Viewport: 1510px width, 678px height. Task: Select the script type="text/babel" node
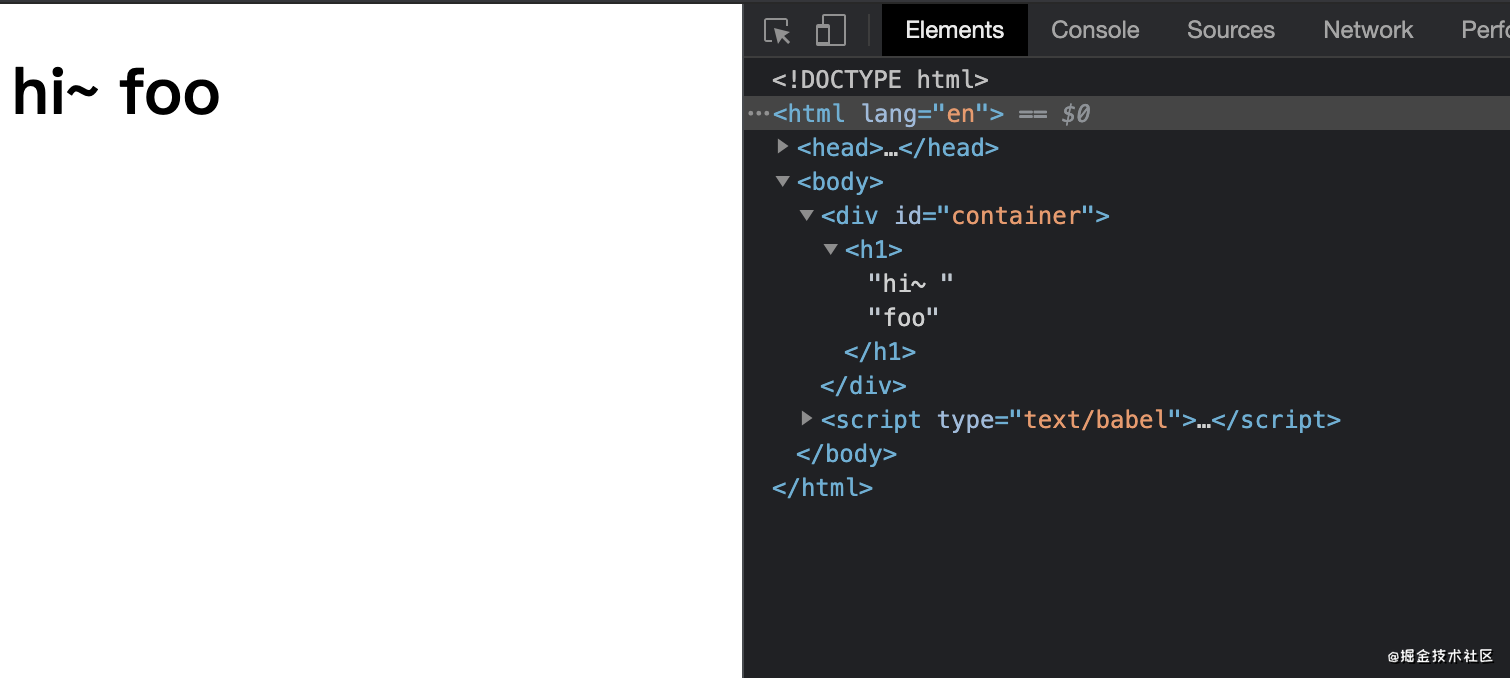tap(1080, 420)
